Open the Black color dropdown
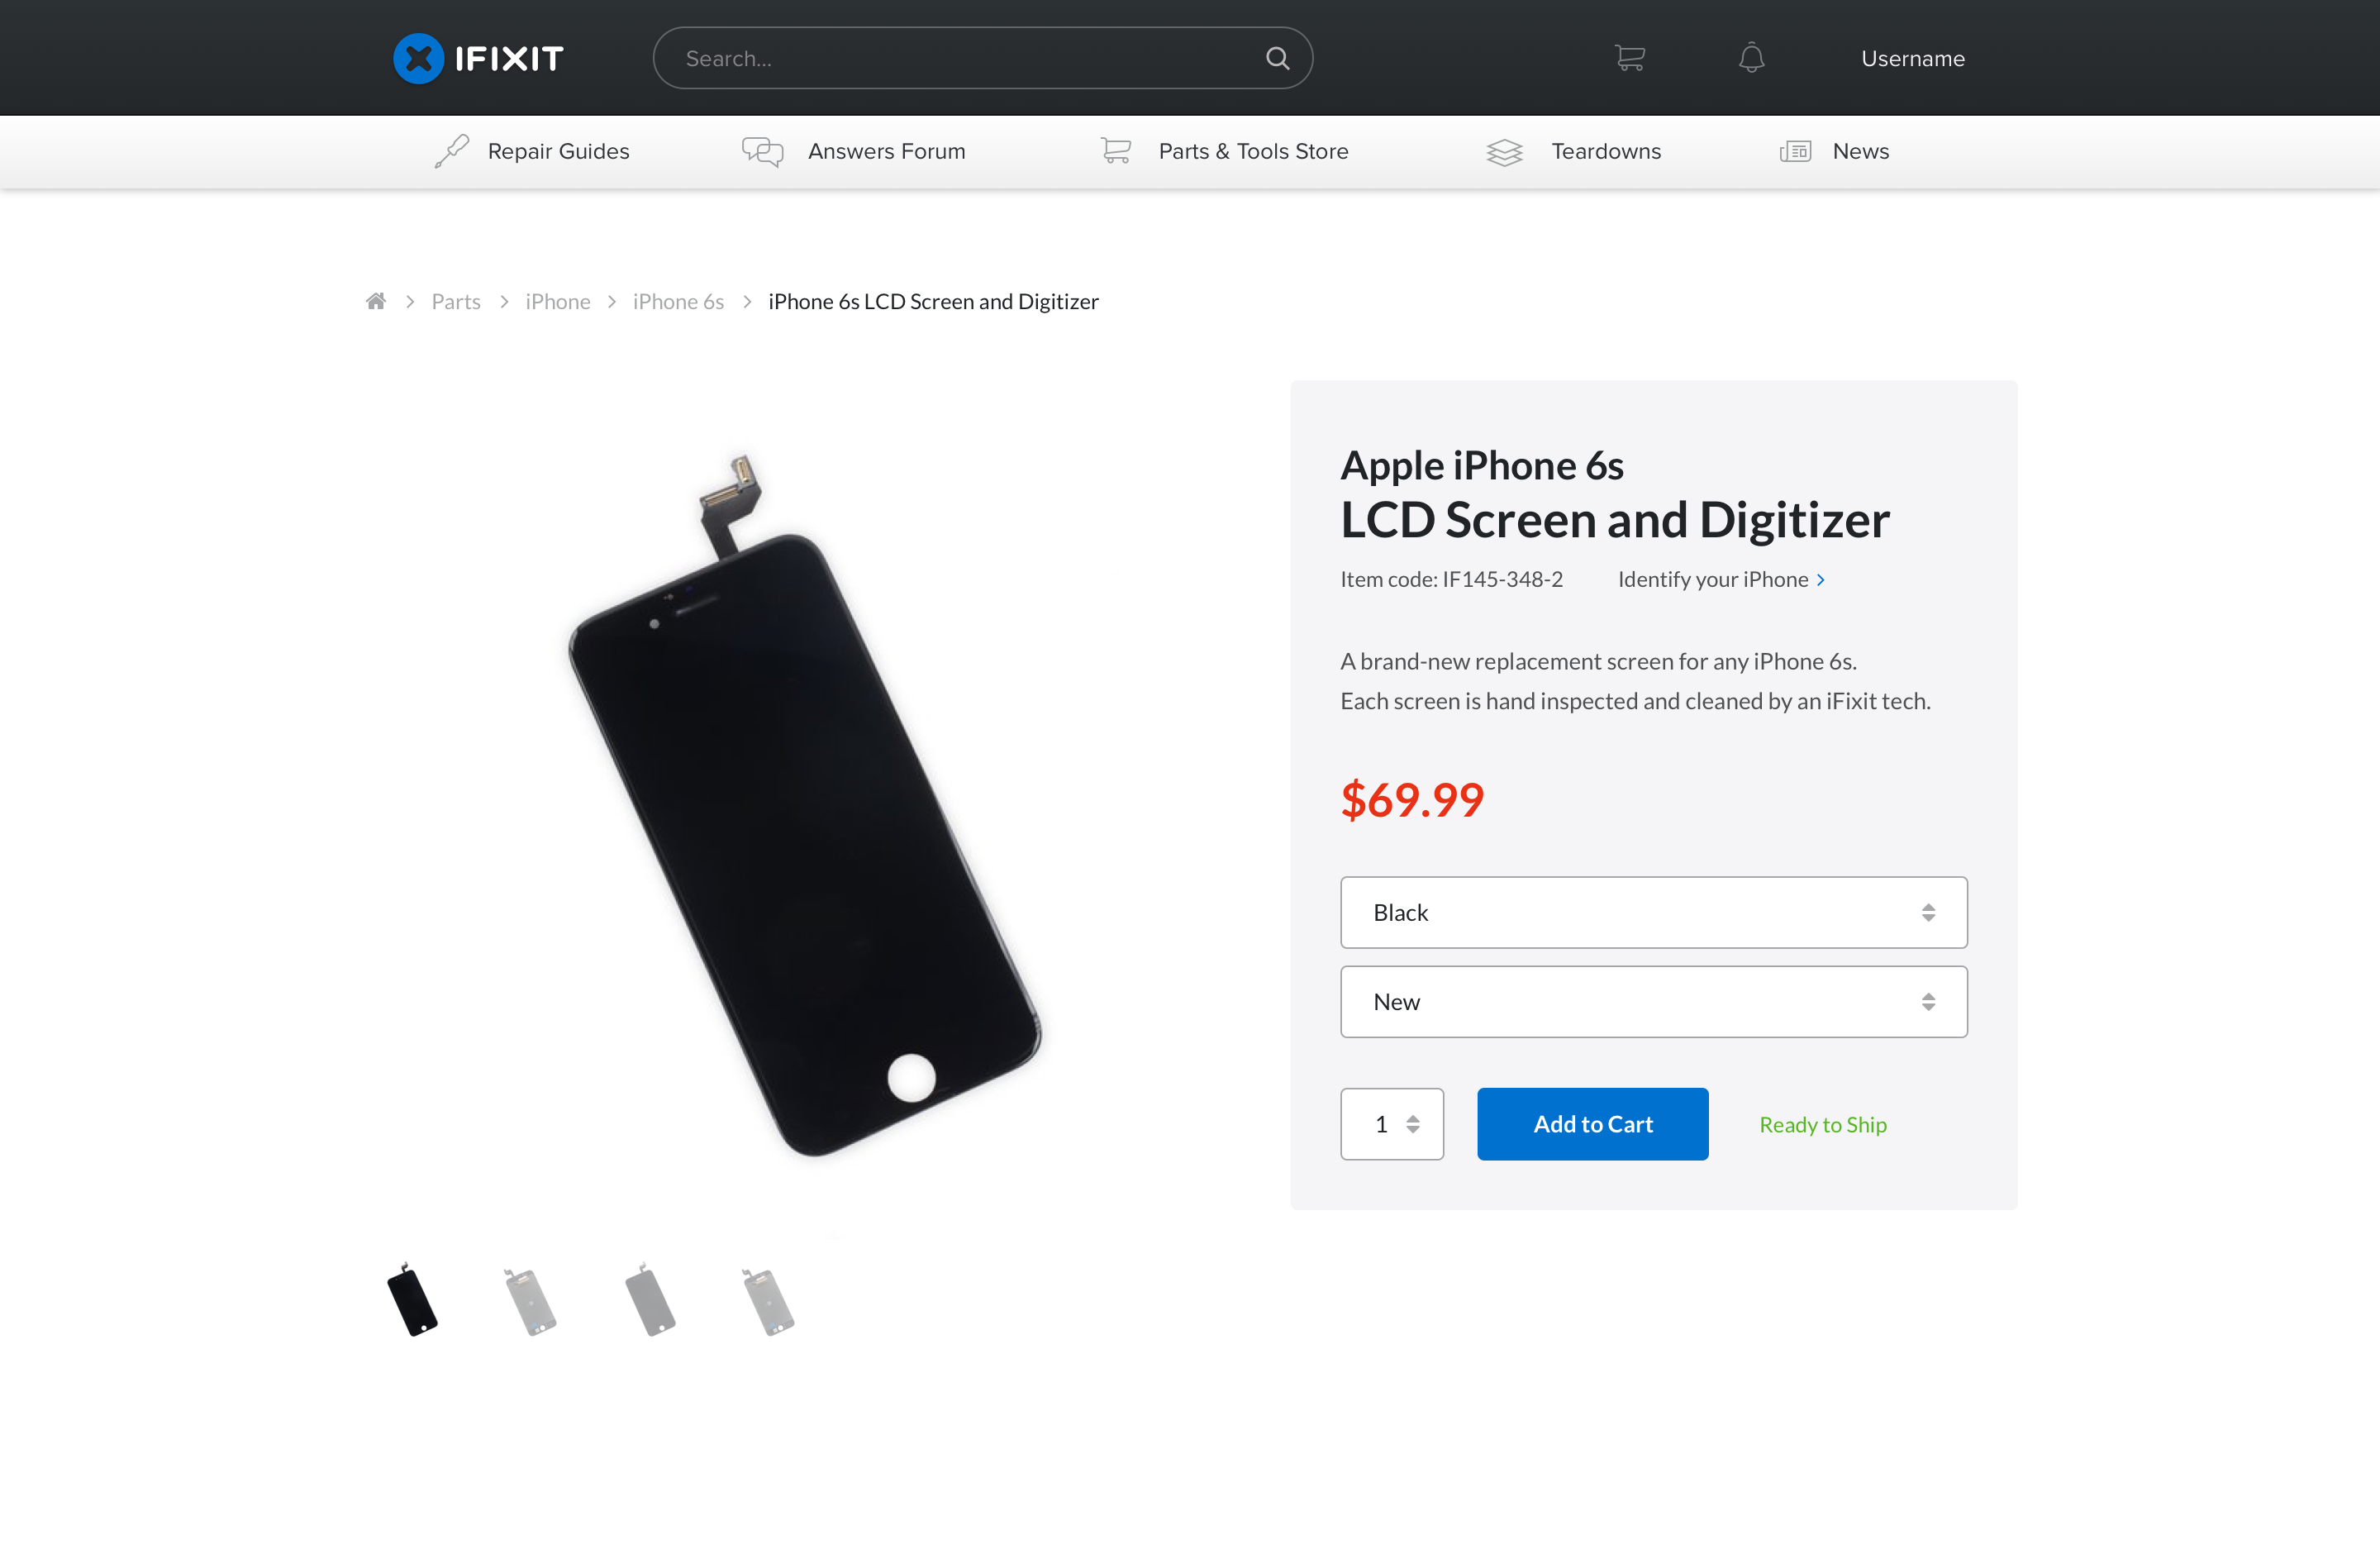2380x1554 pixels. pyautogui.click(x=1653, y=912)
